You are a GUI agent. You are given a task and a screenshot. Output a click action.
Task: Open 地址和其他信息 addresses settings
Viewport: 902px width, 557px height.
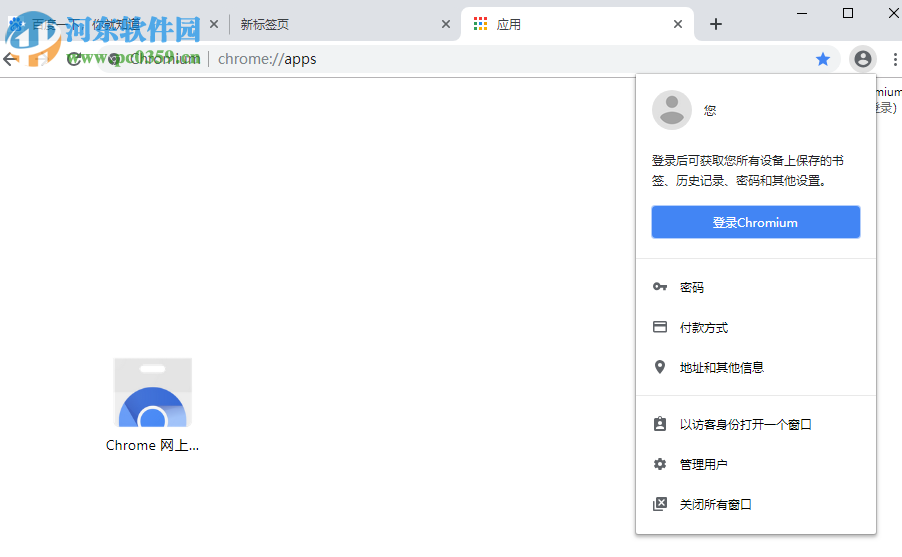click(755, 367)
